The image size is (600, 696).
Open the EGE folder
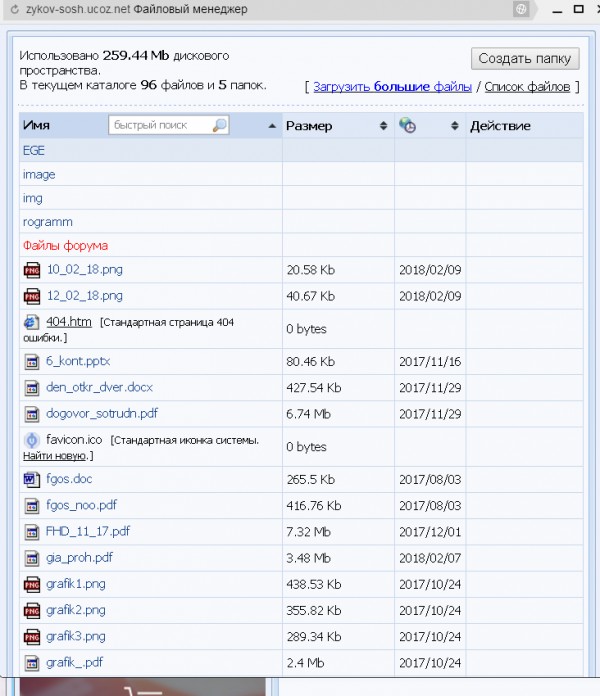[x=34, y=150]
